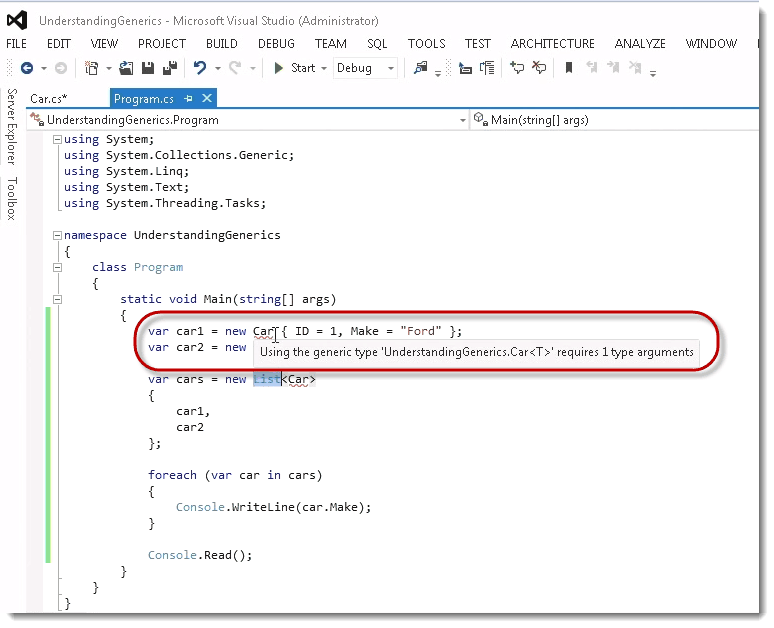Open the TOOLS menu
Screen dimensions: 774x628
[x=426, y=44]
